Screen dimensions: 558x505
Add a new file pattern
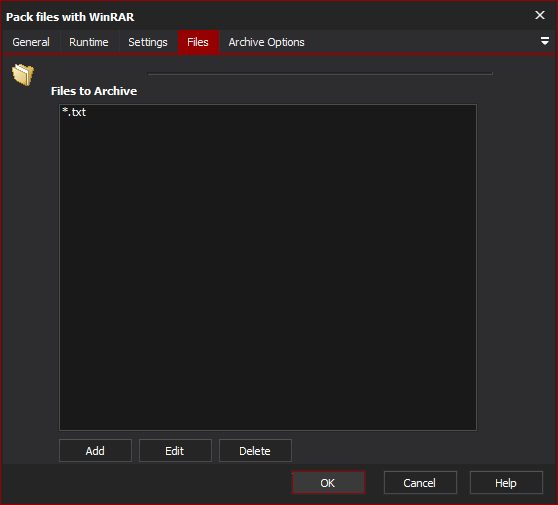point(95,451)
